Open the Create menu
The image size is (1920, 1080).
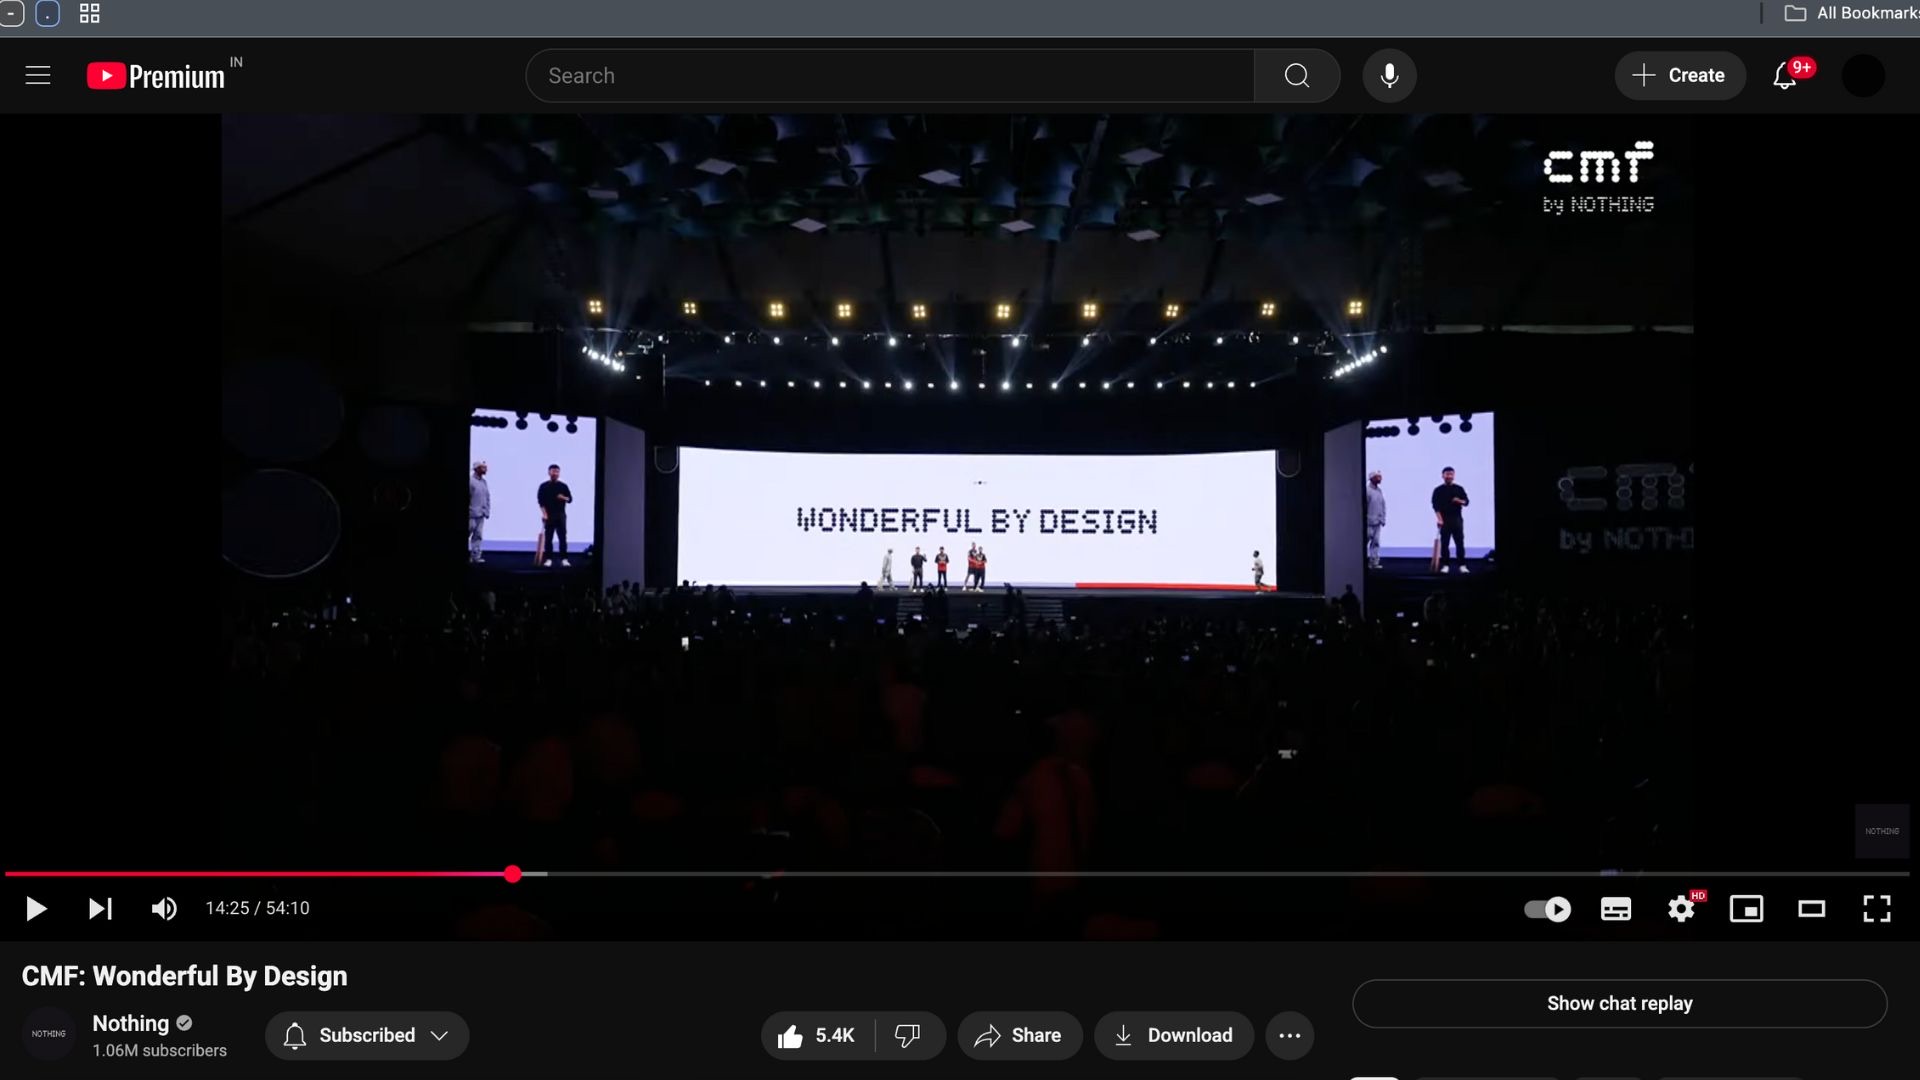click(1679, 76)
